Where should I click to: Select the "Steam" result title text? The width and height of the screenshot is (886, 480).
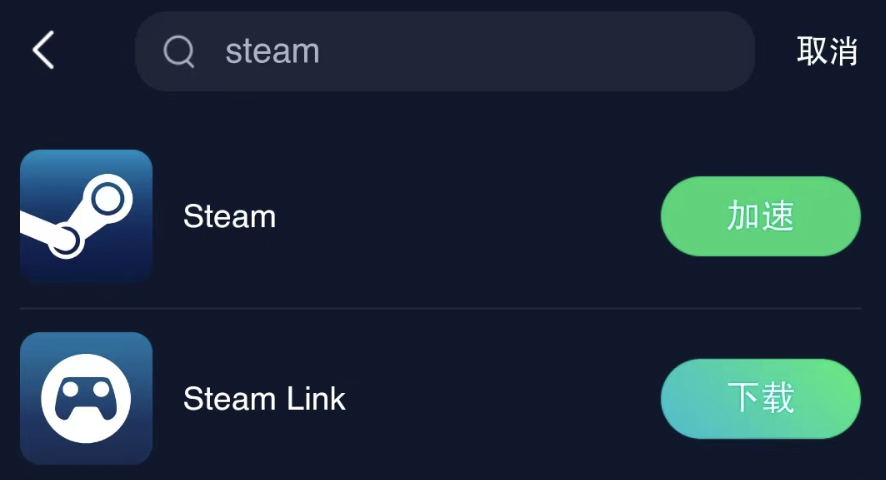coord(229,217)
